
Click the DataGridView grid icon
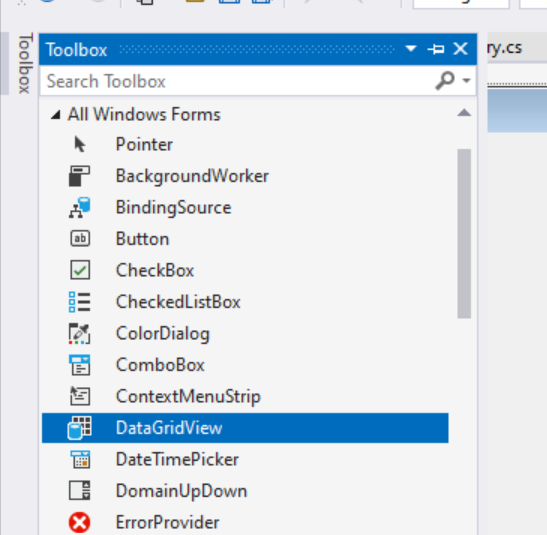[80, 428]
